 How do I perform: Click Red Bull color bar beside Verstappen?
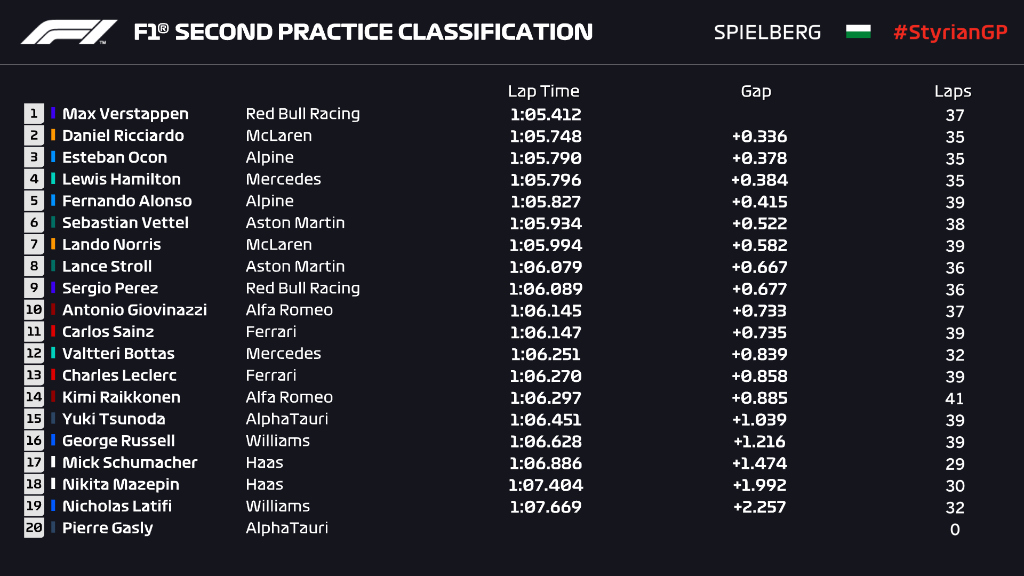click(x=54, y=114)
